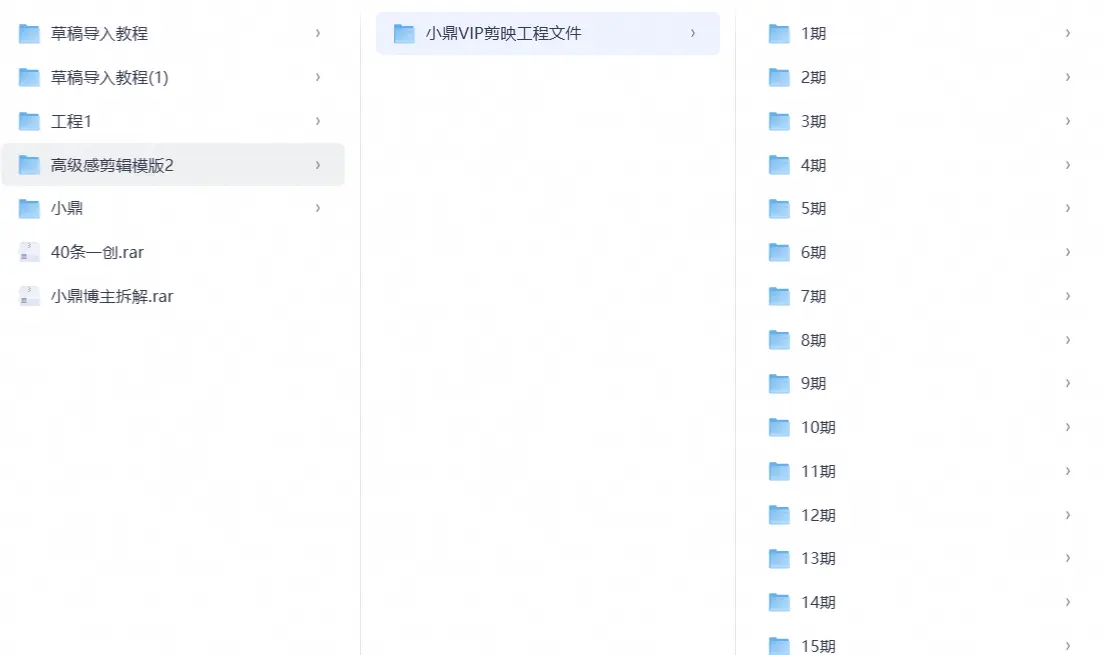The width and height of the screenshot is (1103, 655).
Task: Click the archive icon of 小鼎博主拆解.rar
Action: [x=29, y=296]
